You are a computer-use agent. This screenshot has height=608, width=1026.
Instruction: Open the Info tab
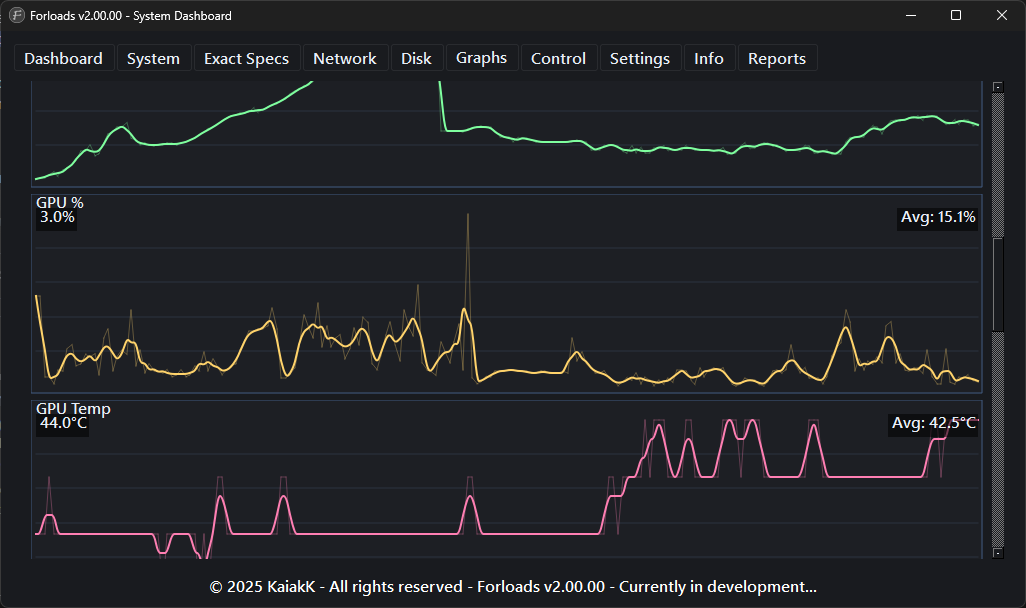708,59
